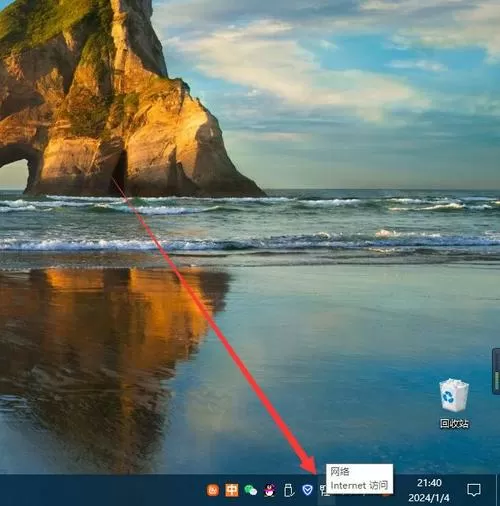Click the 'Internet 访问' tooltip line
The width and height of the screenshot is (500, 506).
pos(359,485)
